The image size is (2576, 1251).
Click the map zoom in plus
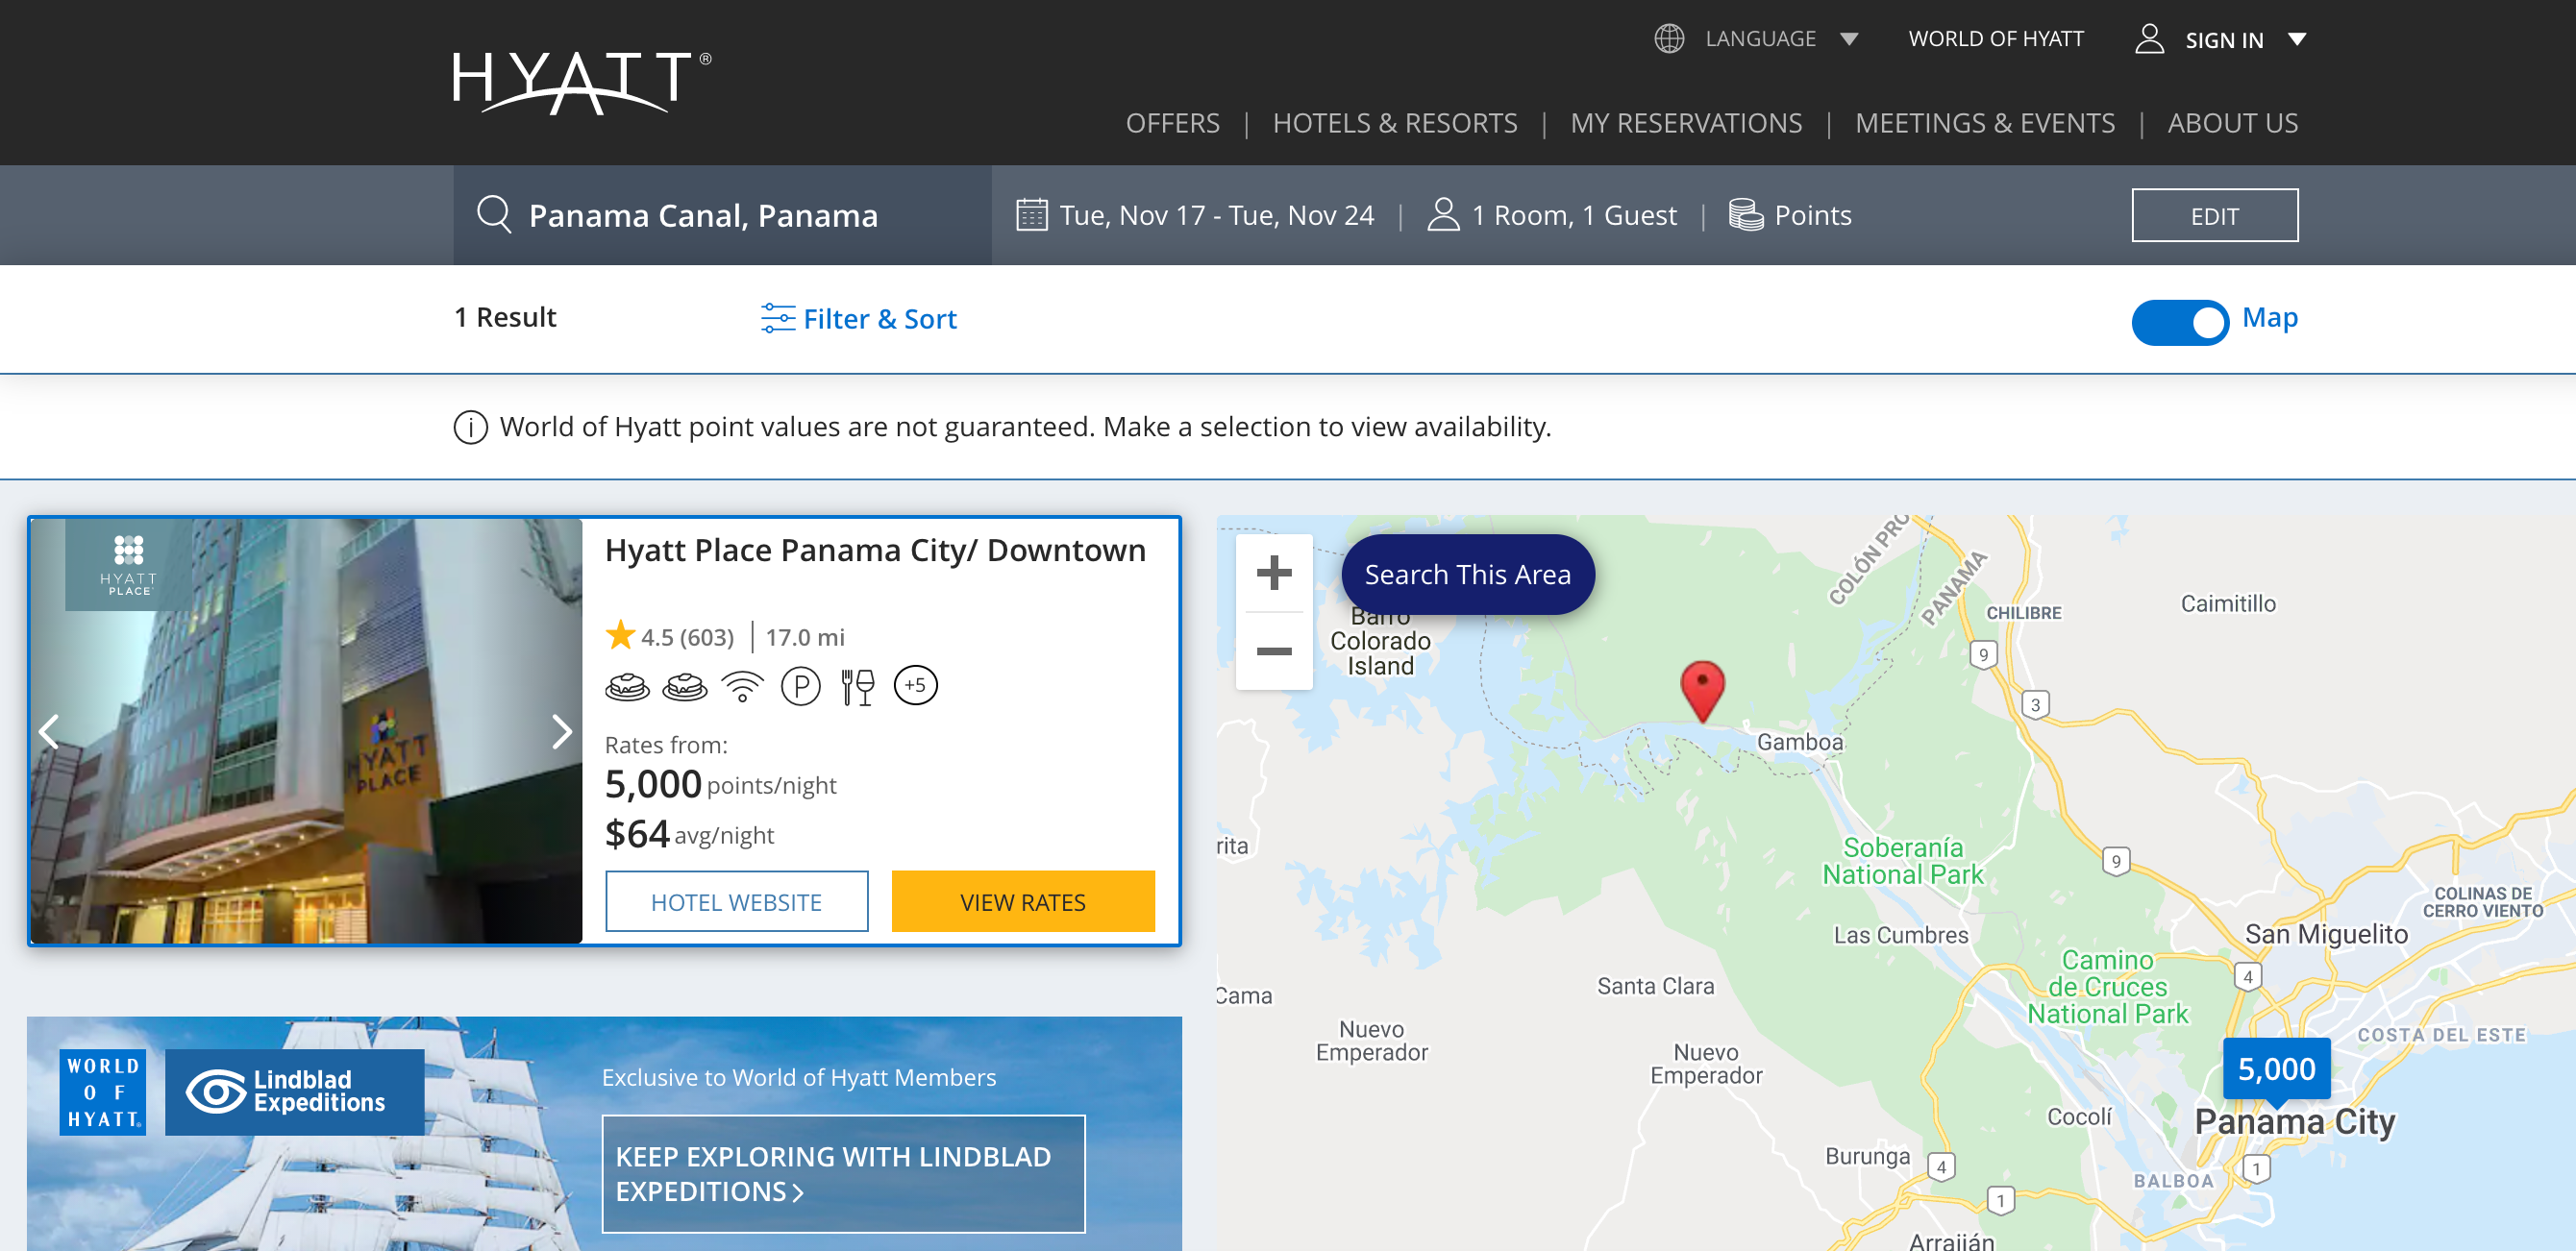1273,573
